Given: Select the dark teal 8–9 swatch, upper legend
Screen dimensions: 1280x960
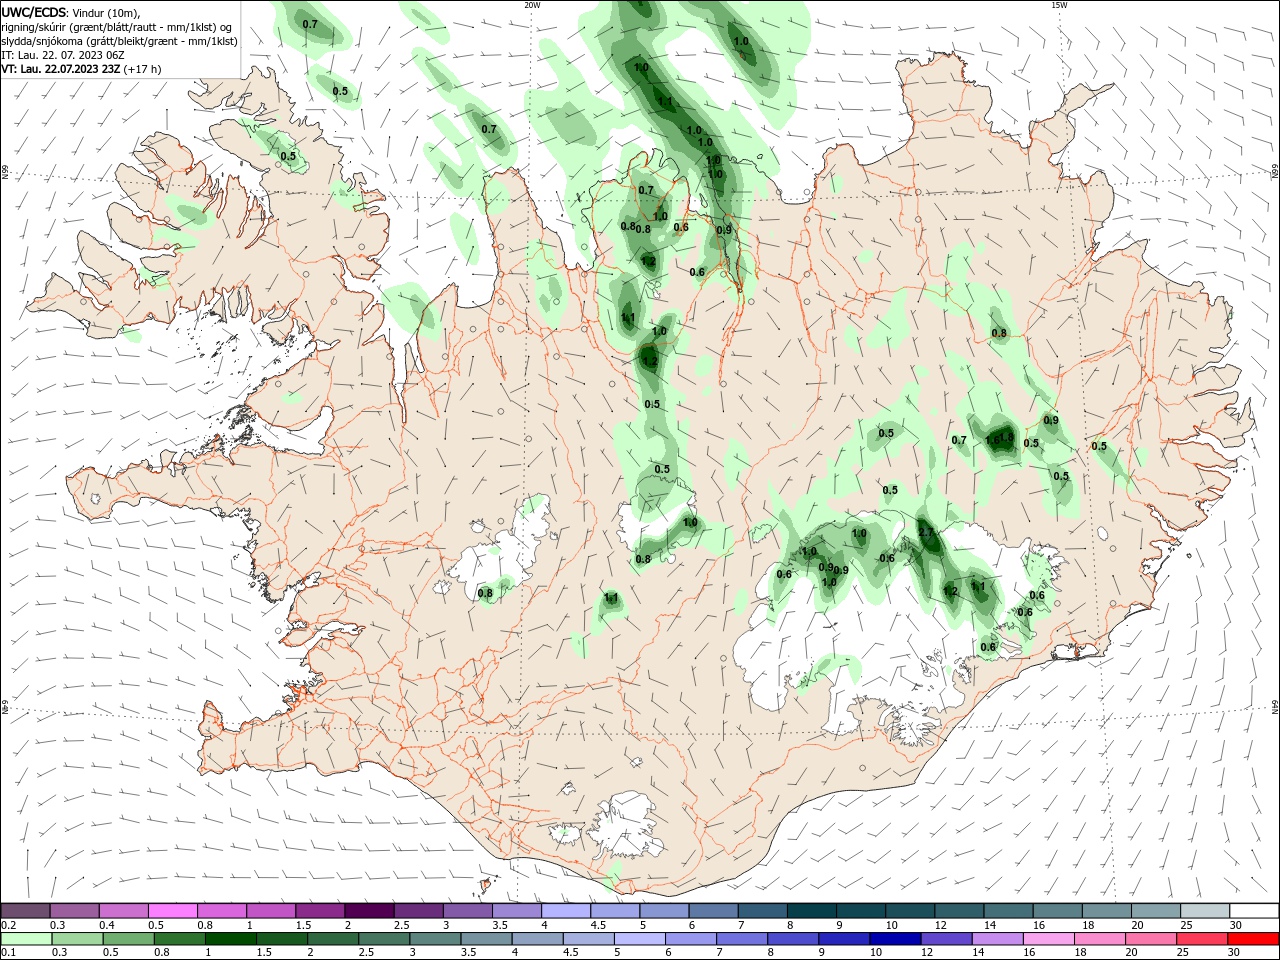Looking at the screenshot, I should pos(812,911).
